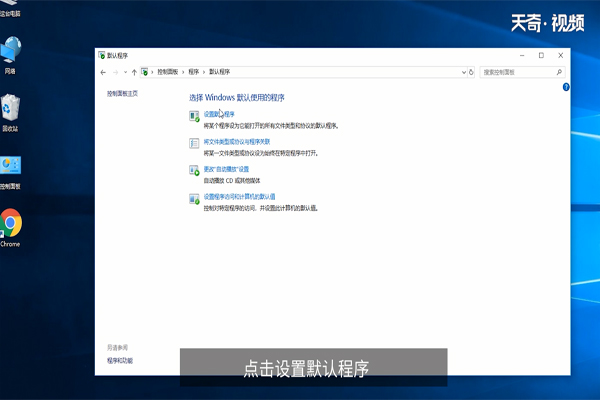
Task: Close the 默认程序 window
Action: [561, 56]
